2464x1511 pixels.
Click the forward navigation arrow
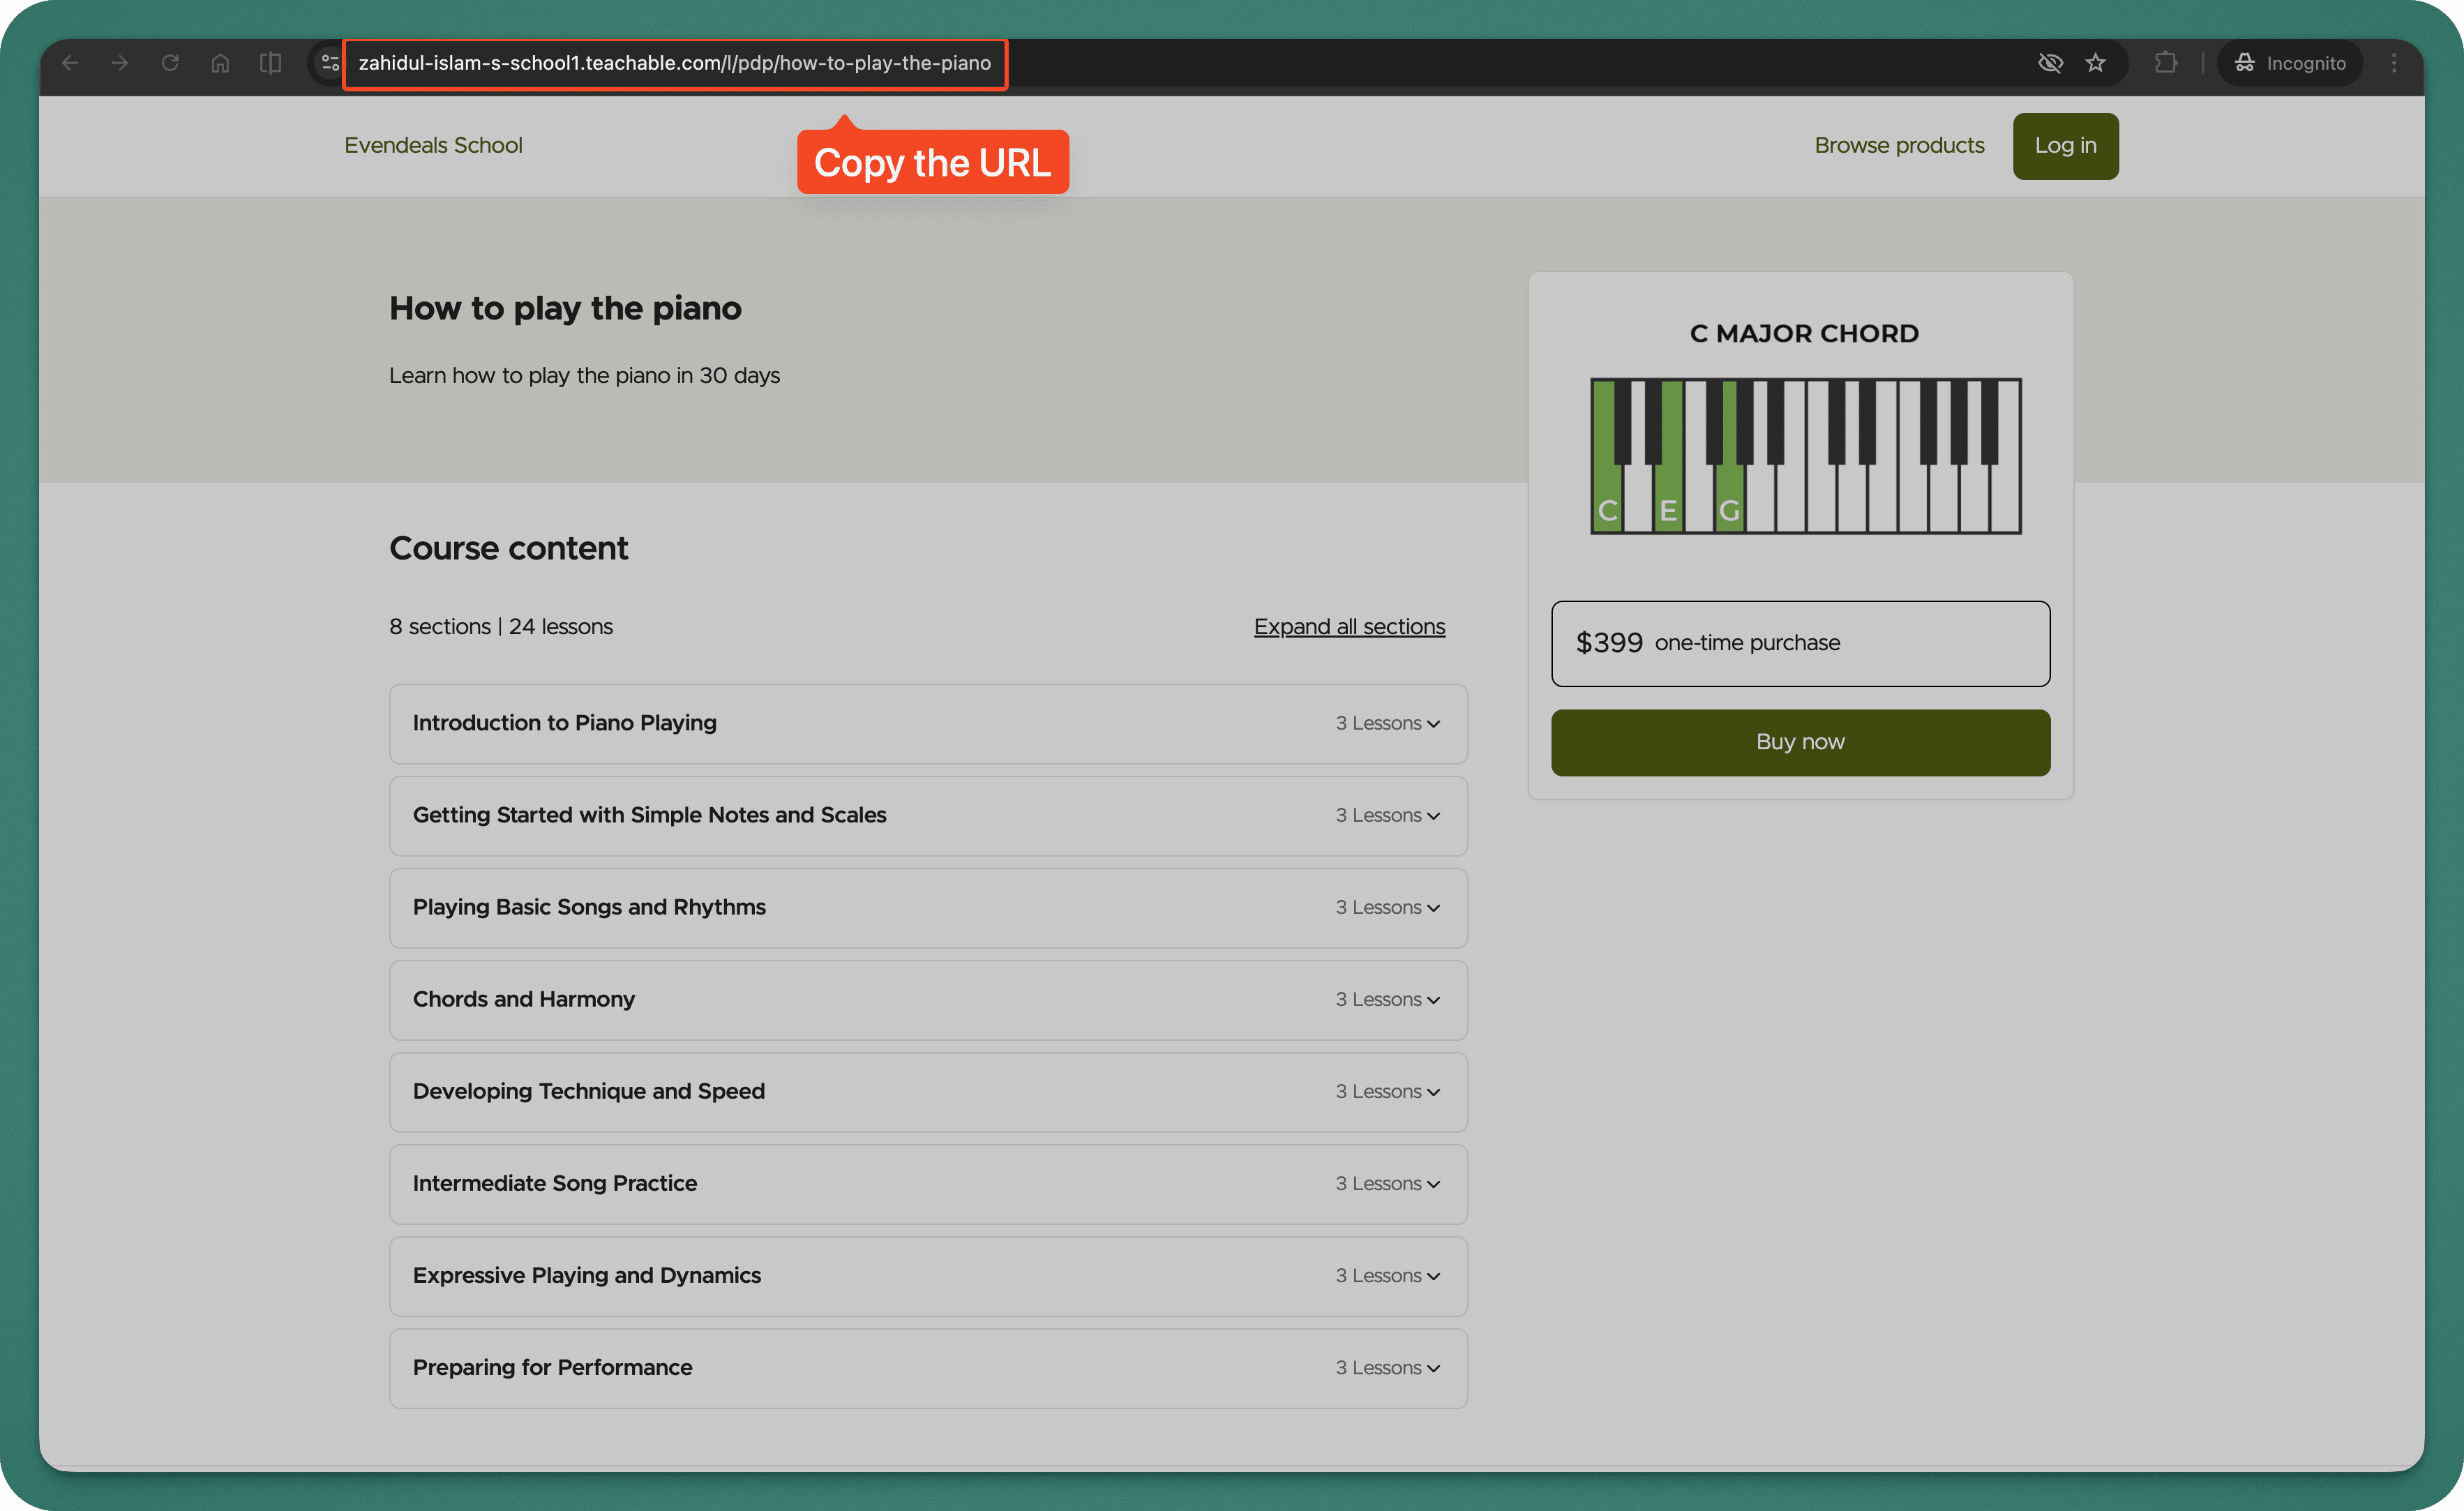(x=120, y=62)
